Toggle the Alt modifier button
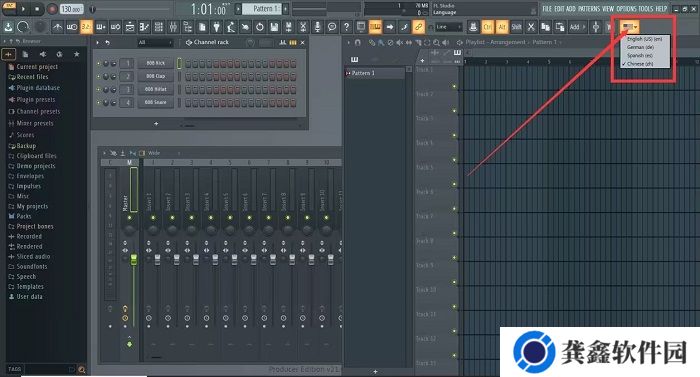This screenshot has height=377, width=700. [x=502, y=27]
